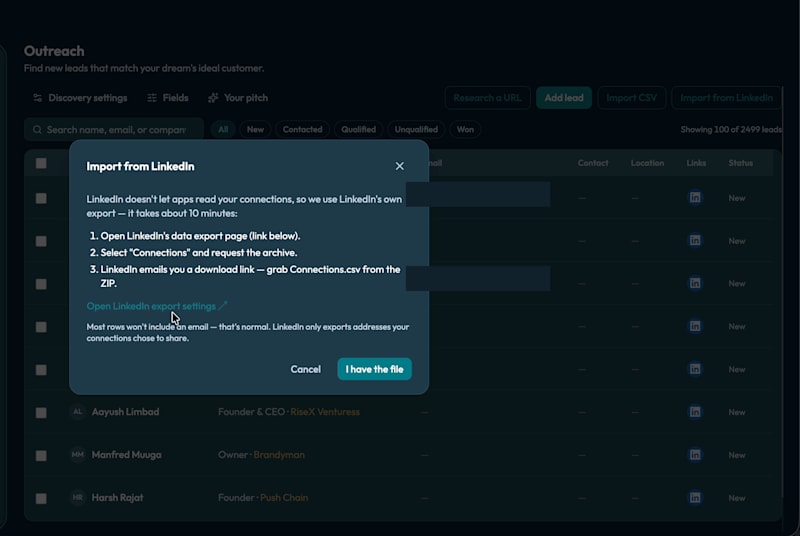Click the Add lead button
Image resolution: width=800 pixels, height=536 pixels.
click(x=564, y=98)
